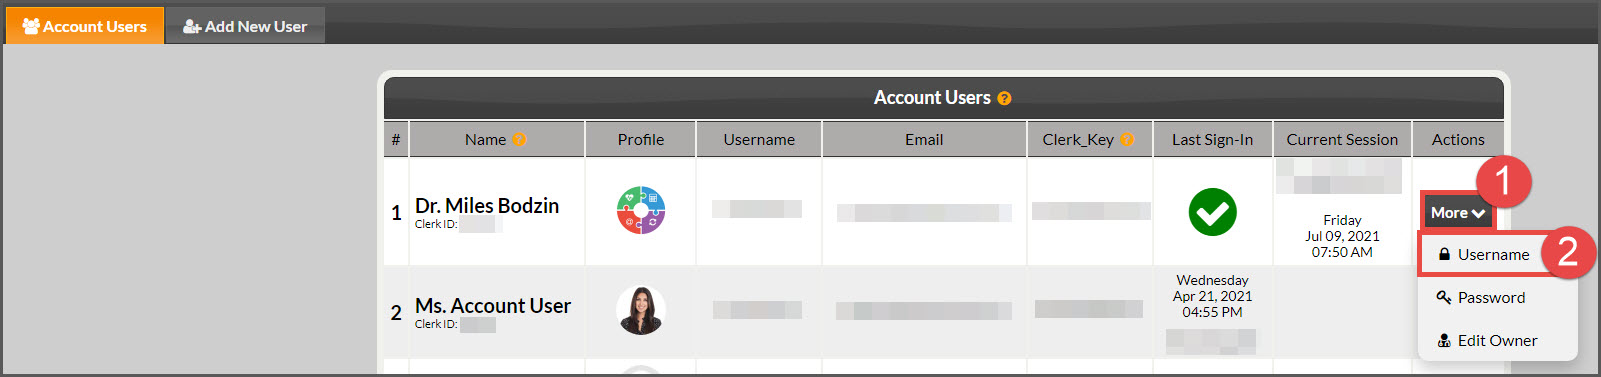Click the row number 2 cell
This screenshot has height=377, width=1601.
pyautogui.click(x=396, y=312)
